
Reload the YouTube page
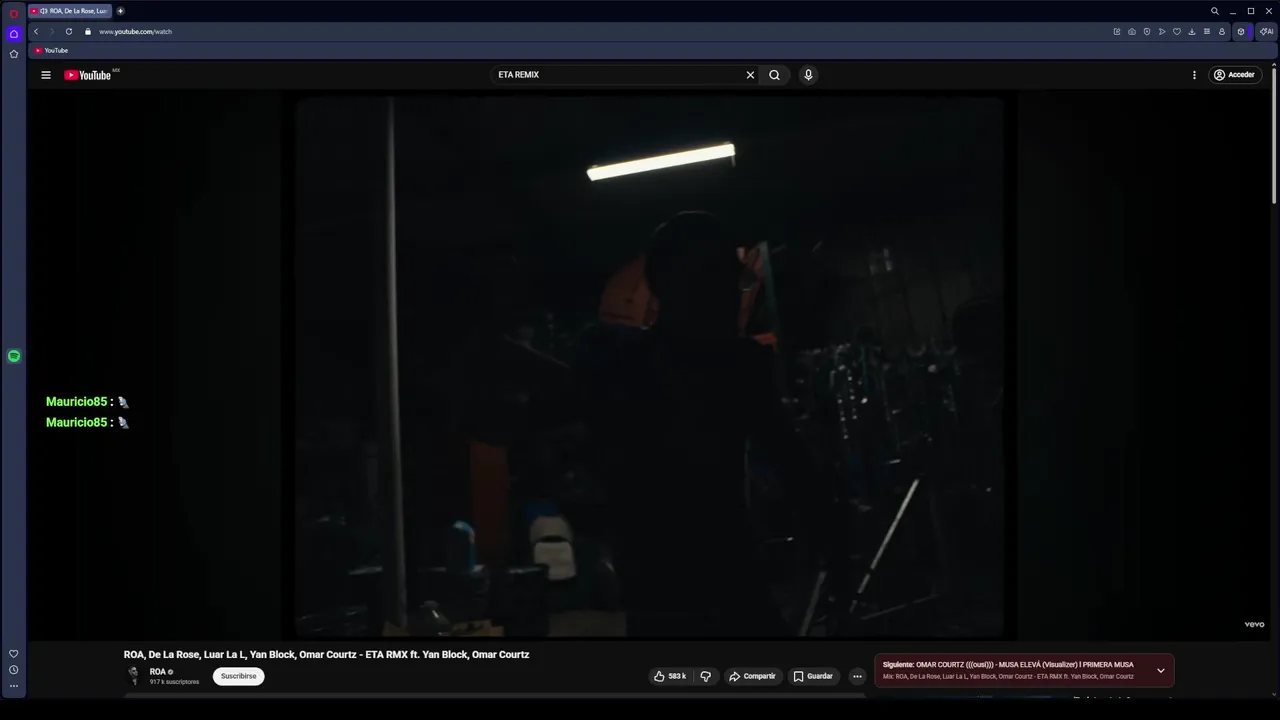pos(69,31)
